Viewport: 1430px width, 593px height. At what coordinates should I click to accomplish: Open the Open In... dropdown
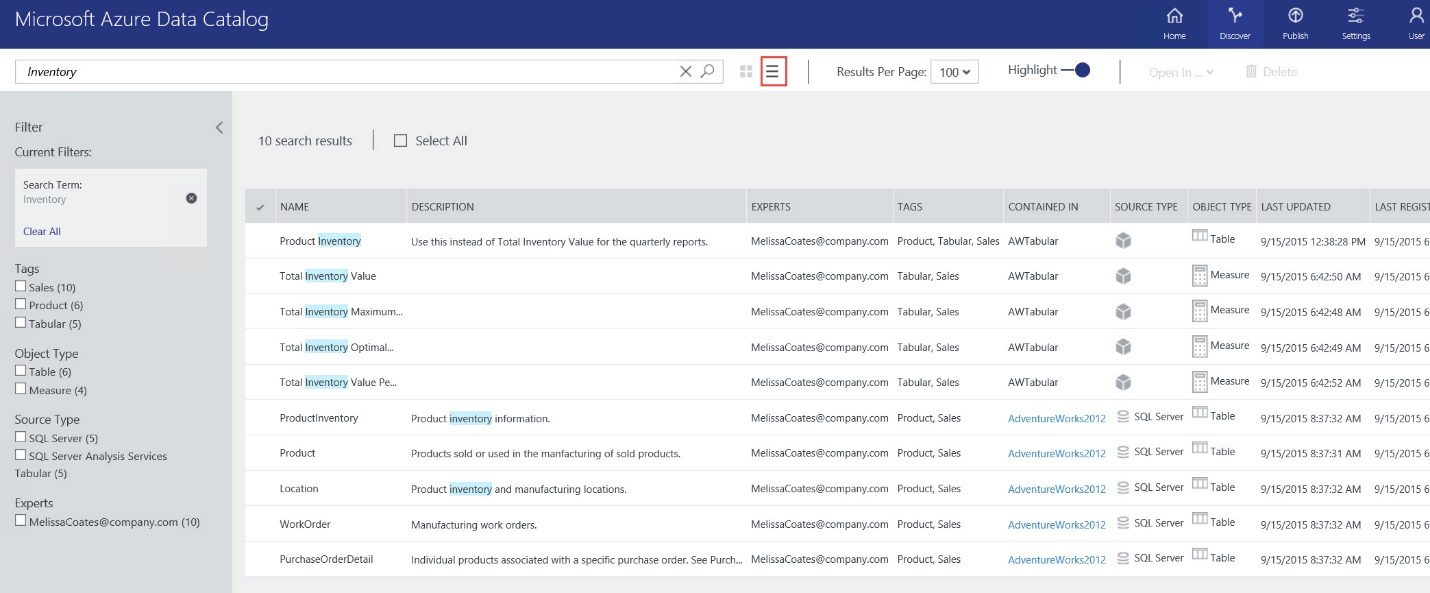pyautogui.click(x=1182, y=72)
